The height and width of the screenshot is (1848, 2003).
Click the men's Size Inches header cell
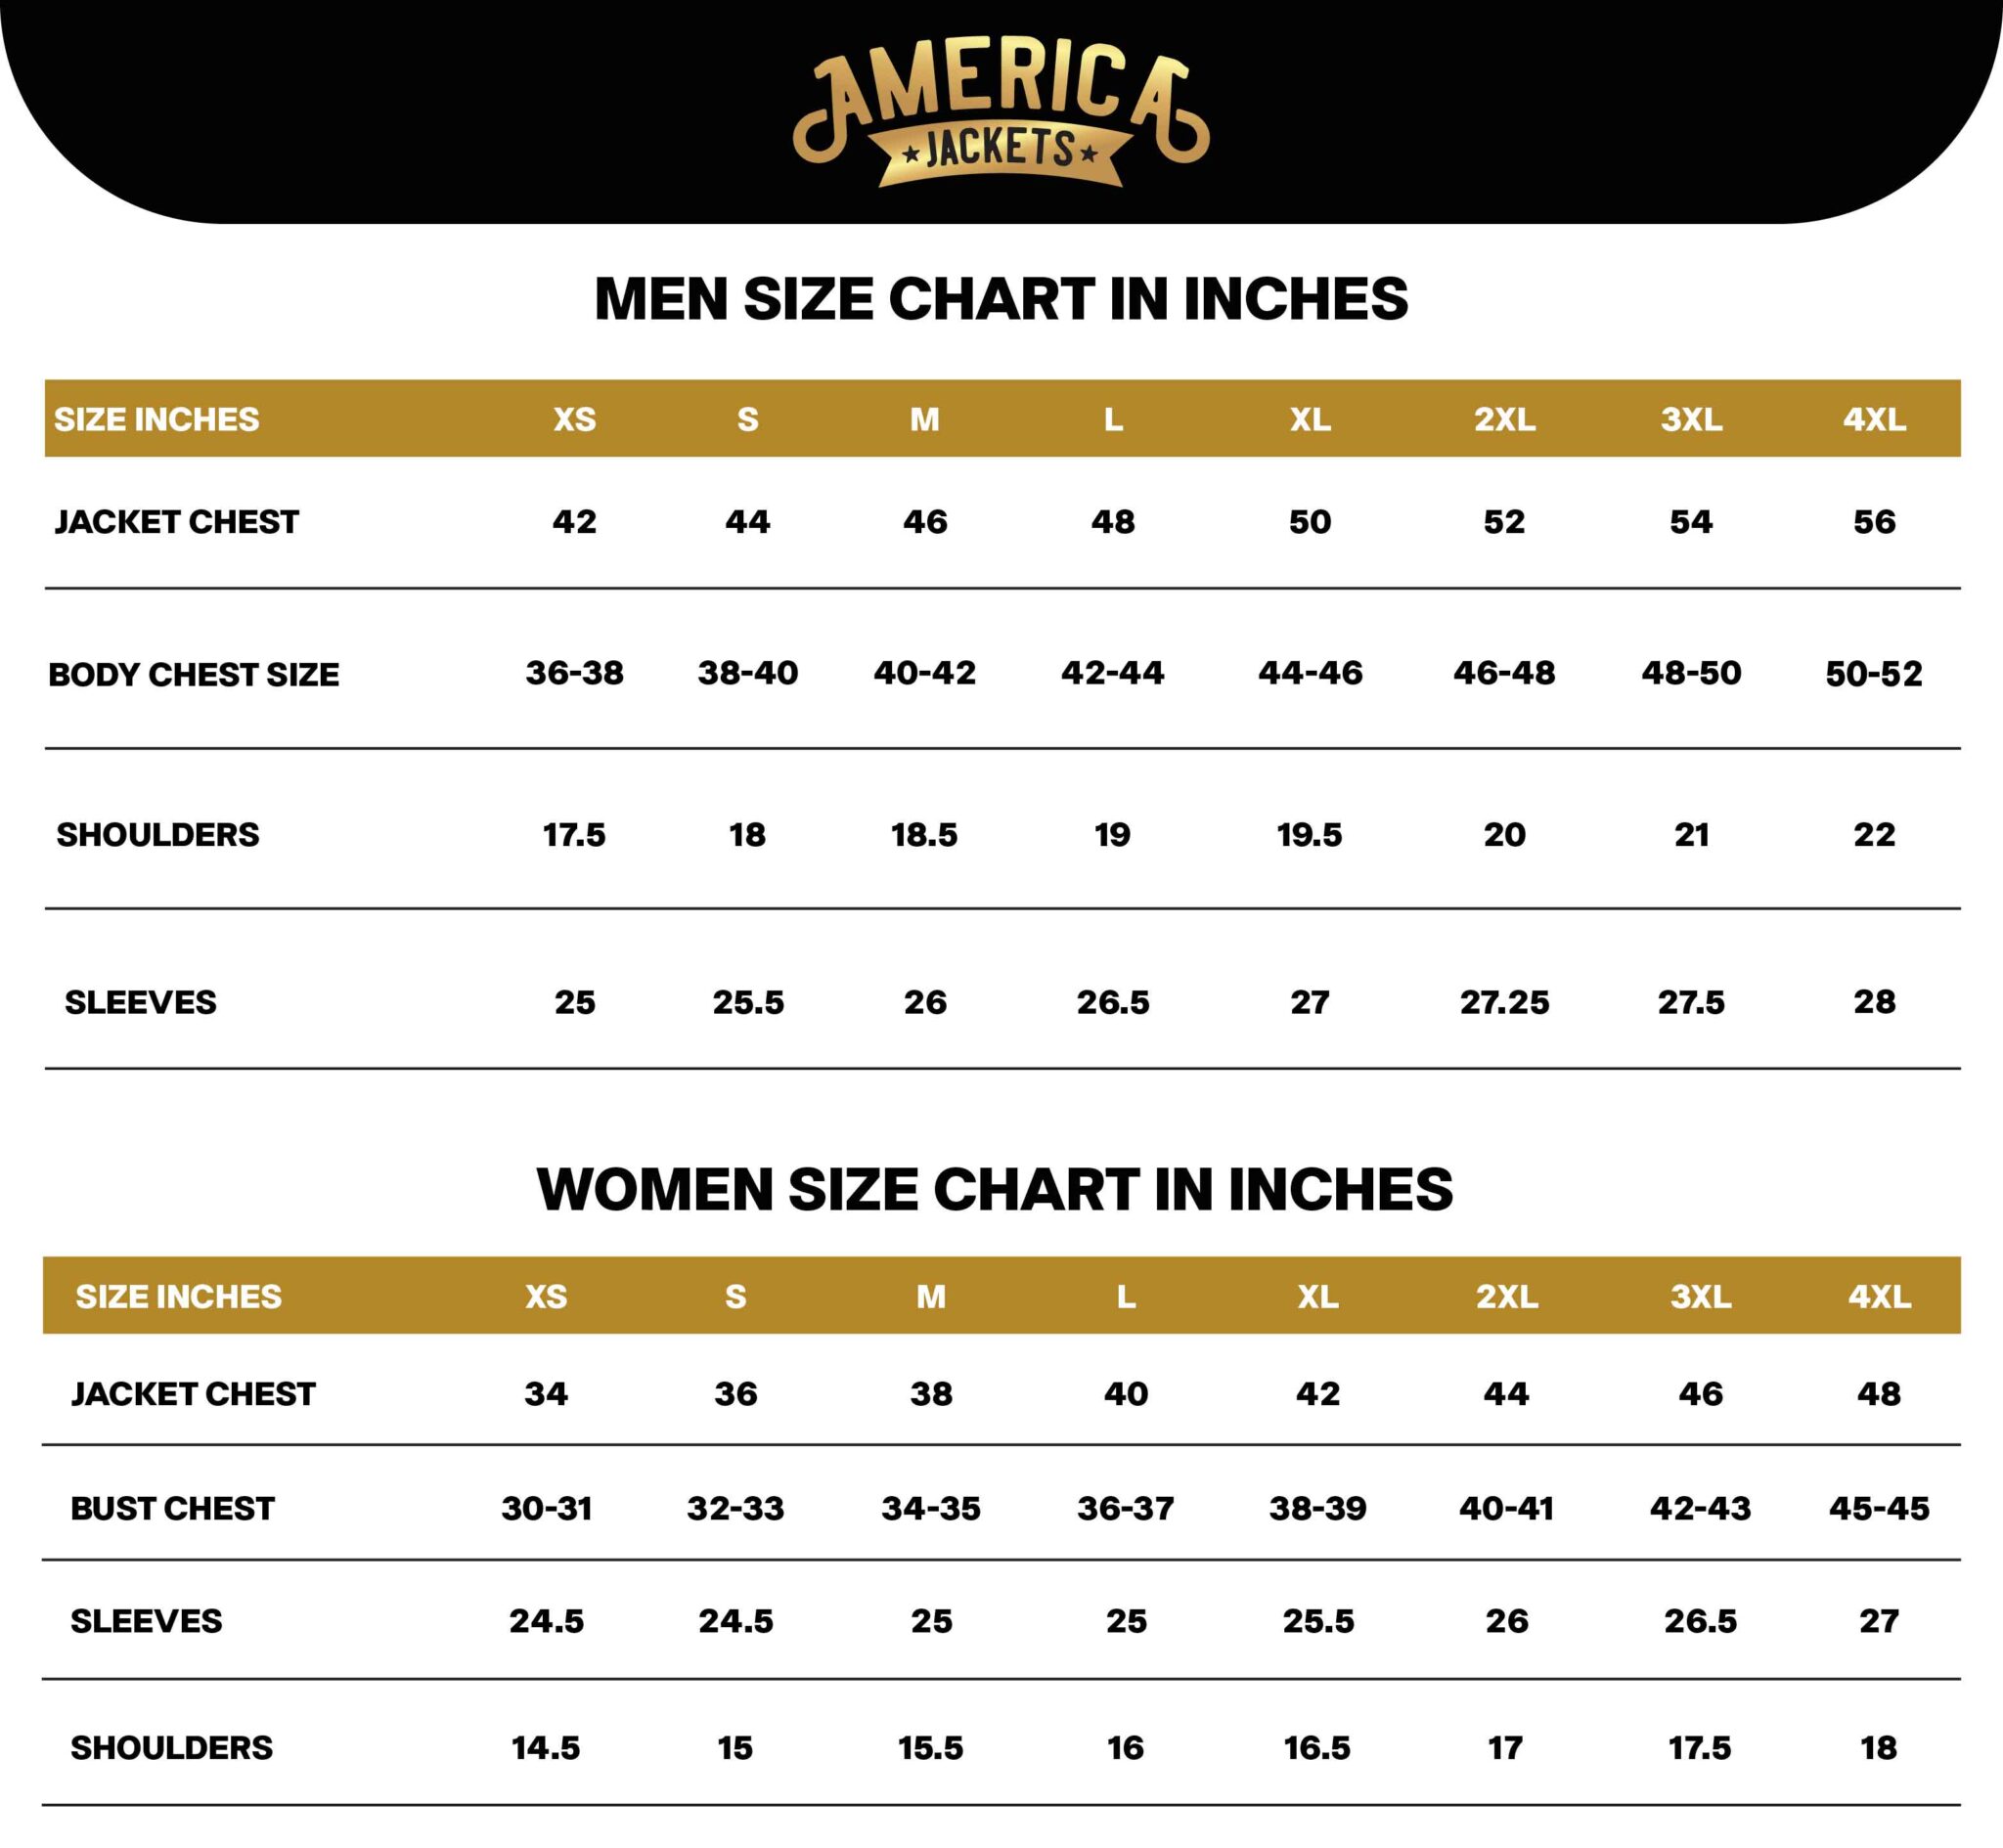pyautogui.click(x=156, y=419)
